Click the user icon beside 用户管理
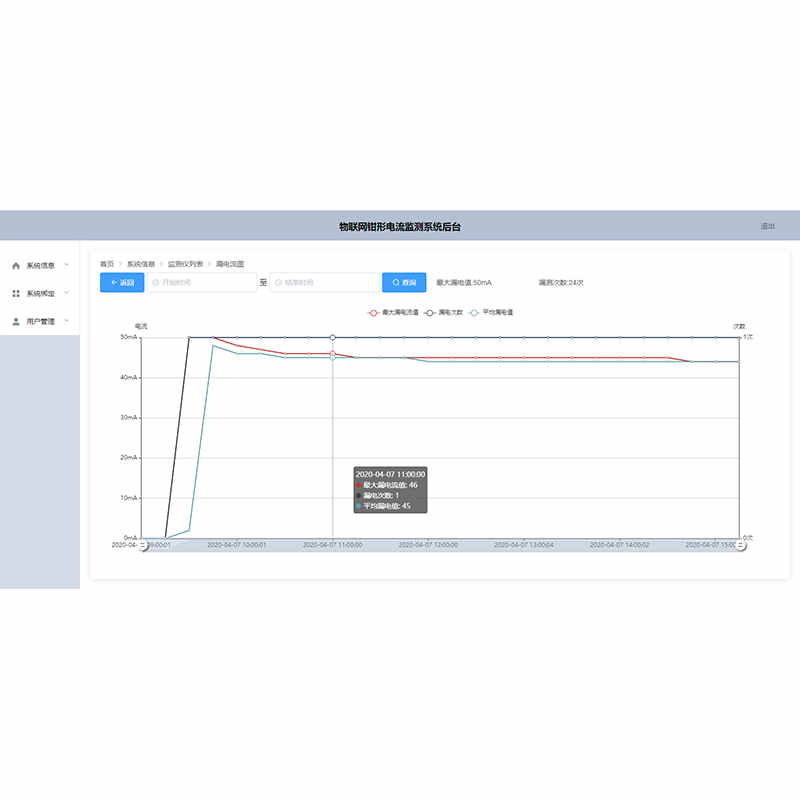 coord(16,322)
